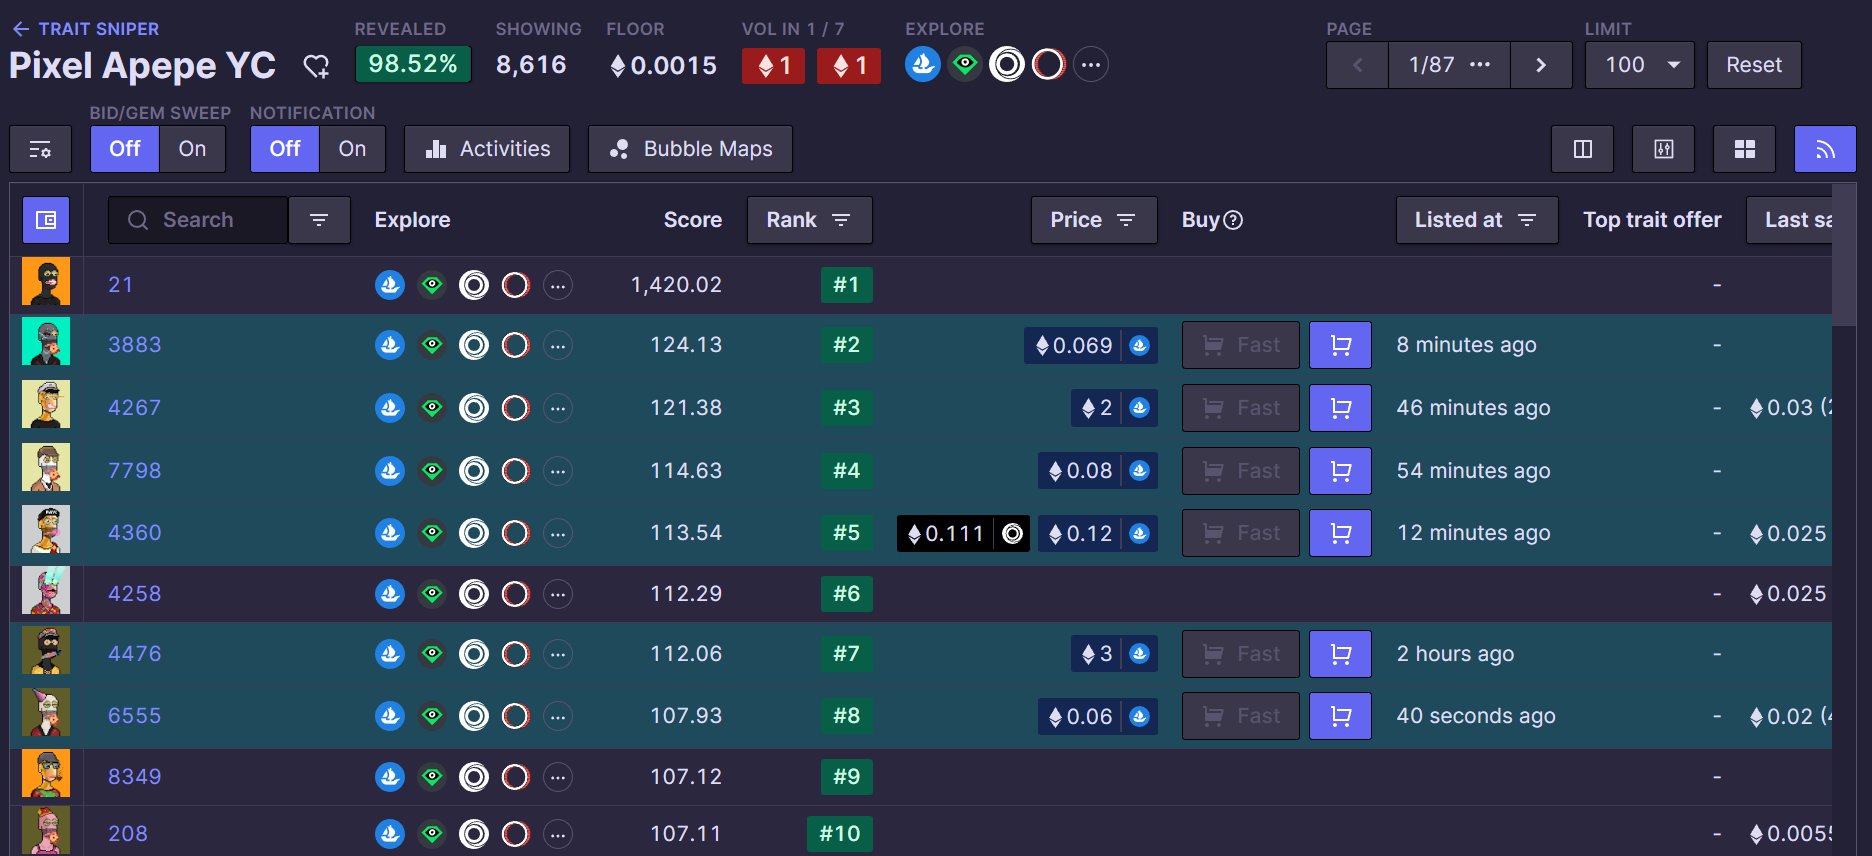The image size is (1872, 856).
Task: Click Fast buy for token 6555
Action: (x=1240, y=716)
